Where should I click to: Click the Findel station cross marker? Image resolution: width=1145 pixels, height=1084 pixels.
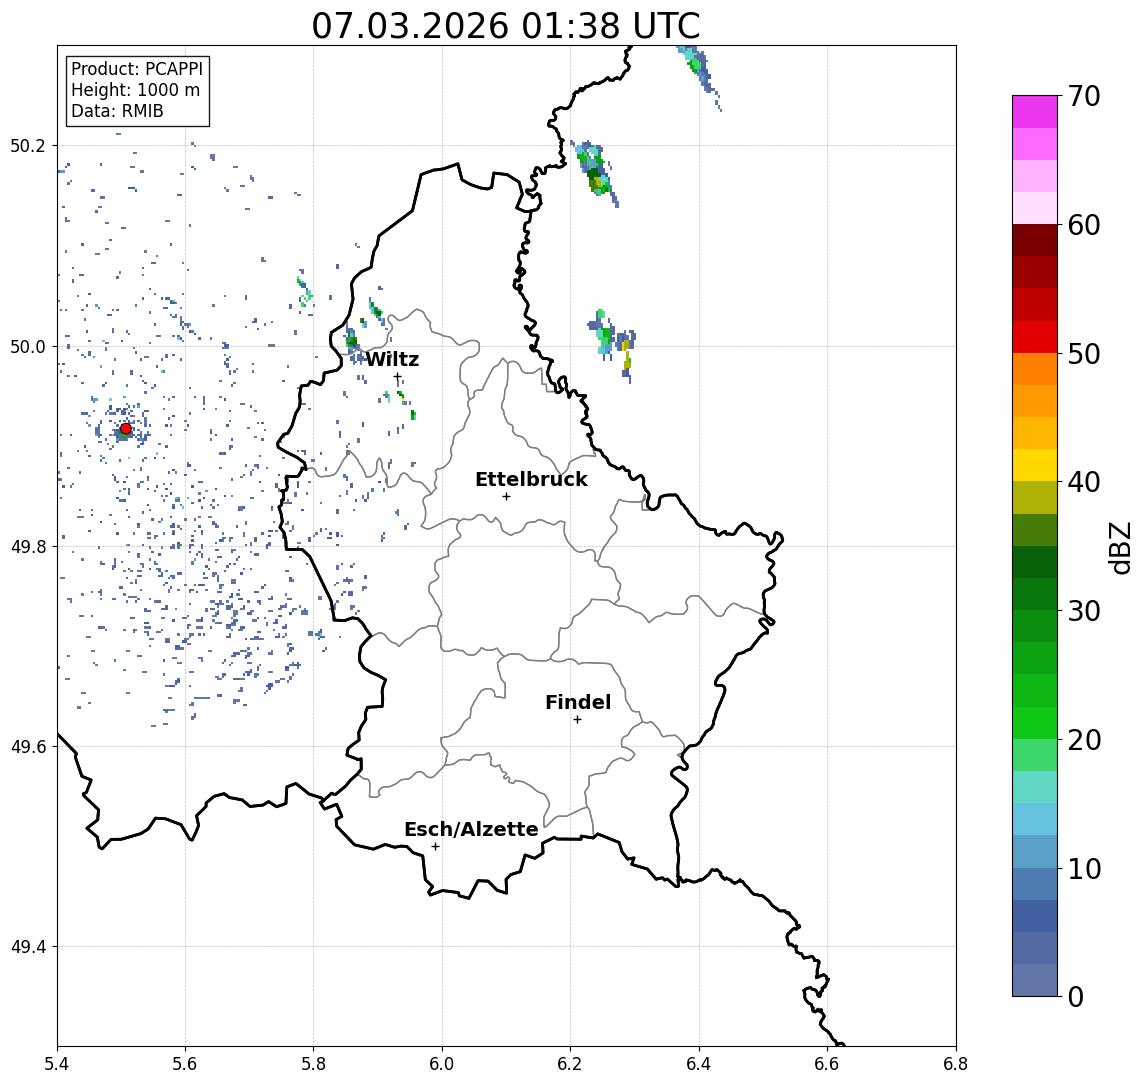pos(577,720)
